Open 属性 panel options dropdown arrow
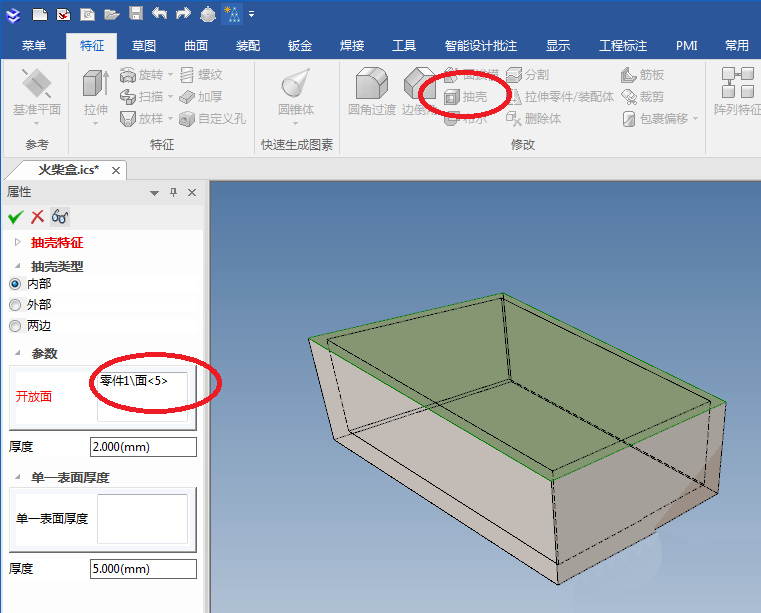Viewport: 761px width, 613px height. coord(154,193)
